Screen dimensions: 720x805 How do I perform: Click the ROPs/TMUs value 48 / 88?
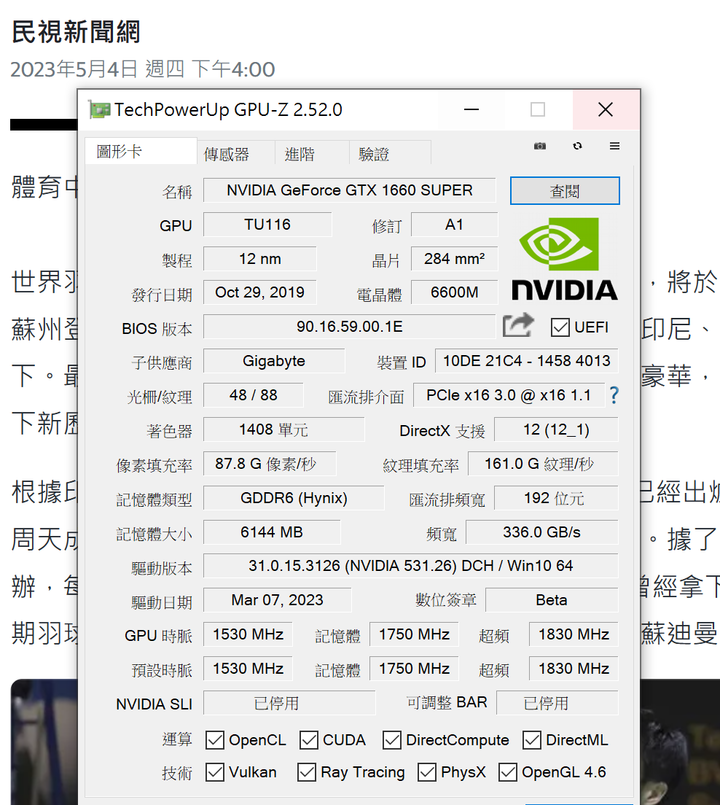(253, 395)
